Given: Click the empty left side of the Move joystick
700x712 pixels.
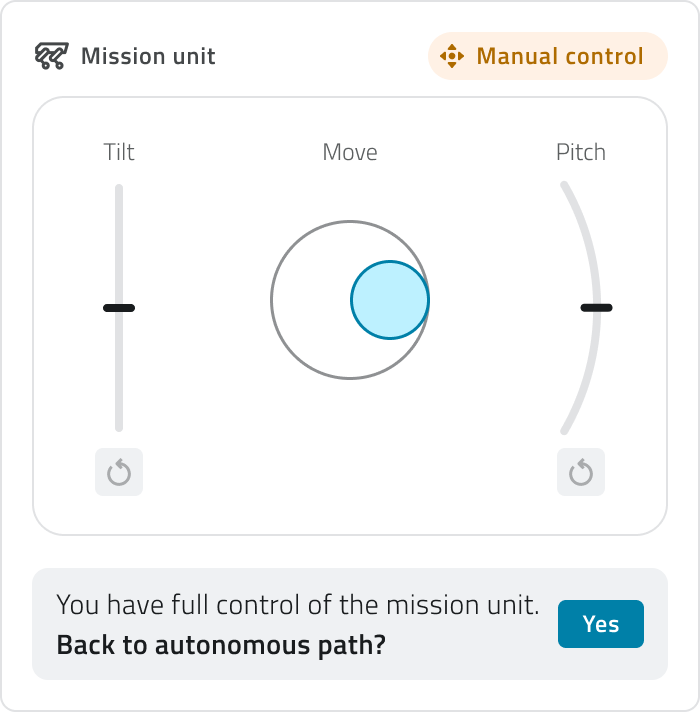Looking at the screenshot, I should 305,300.
